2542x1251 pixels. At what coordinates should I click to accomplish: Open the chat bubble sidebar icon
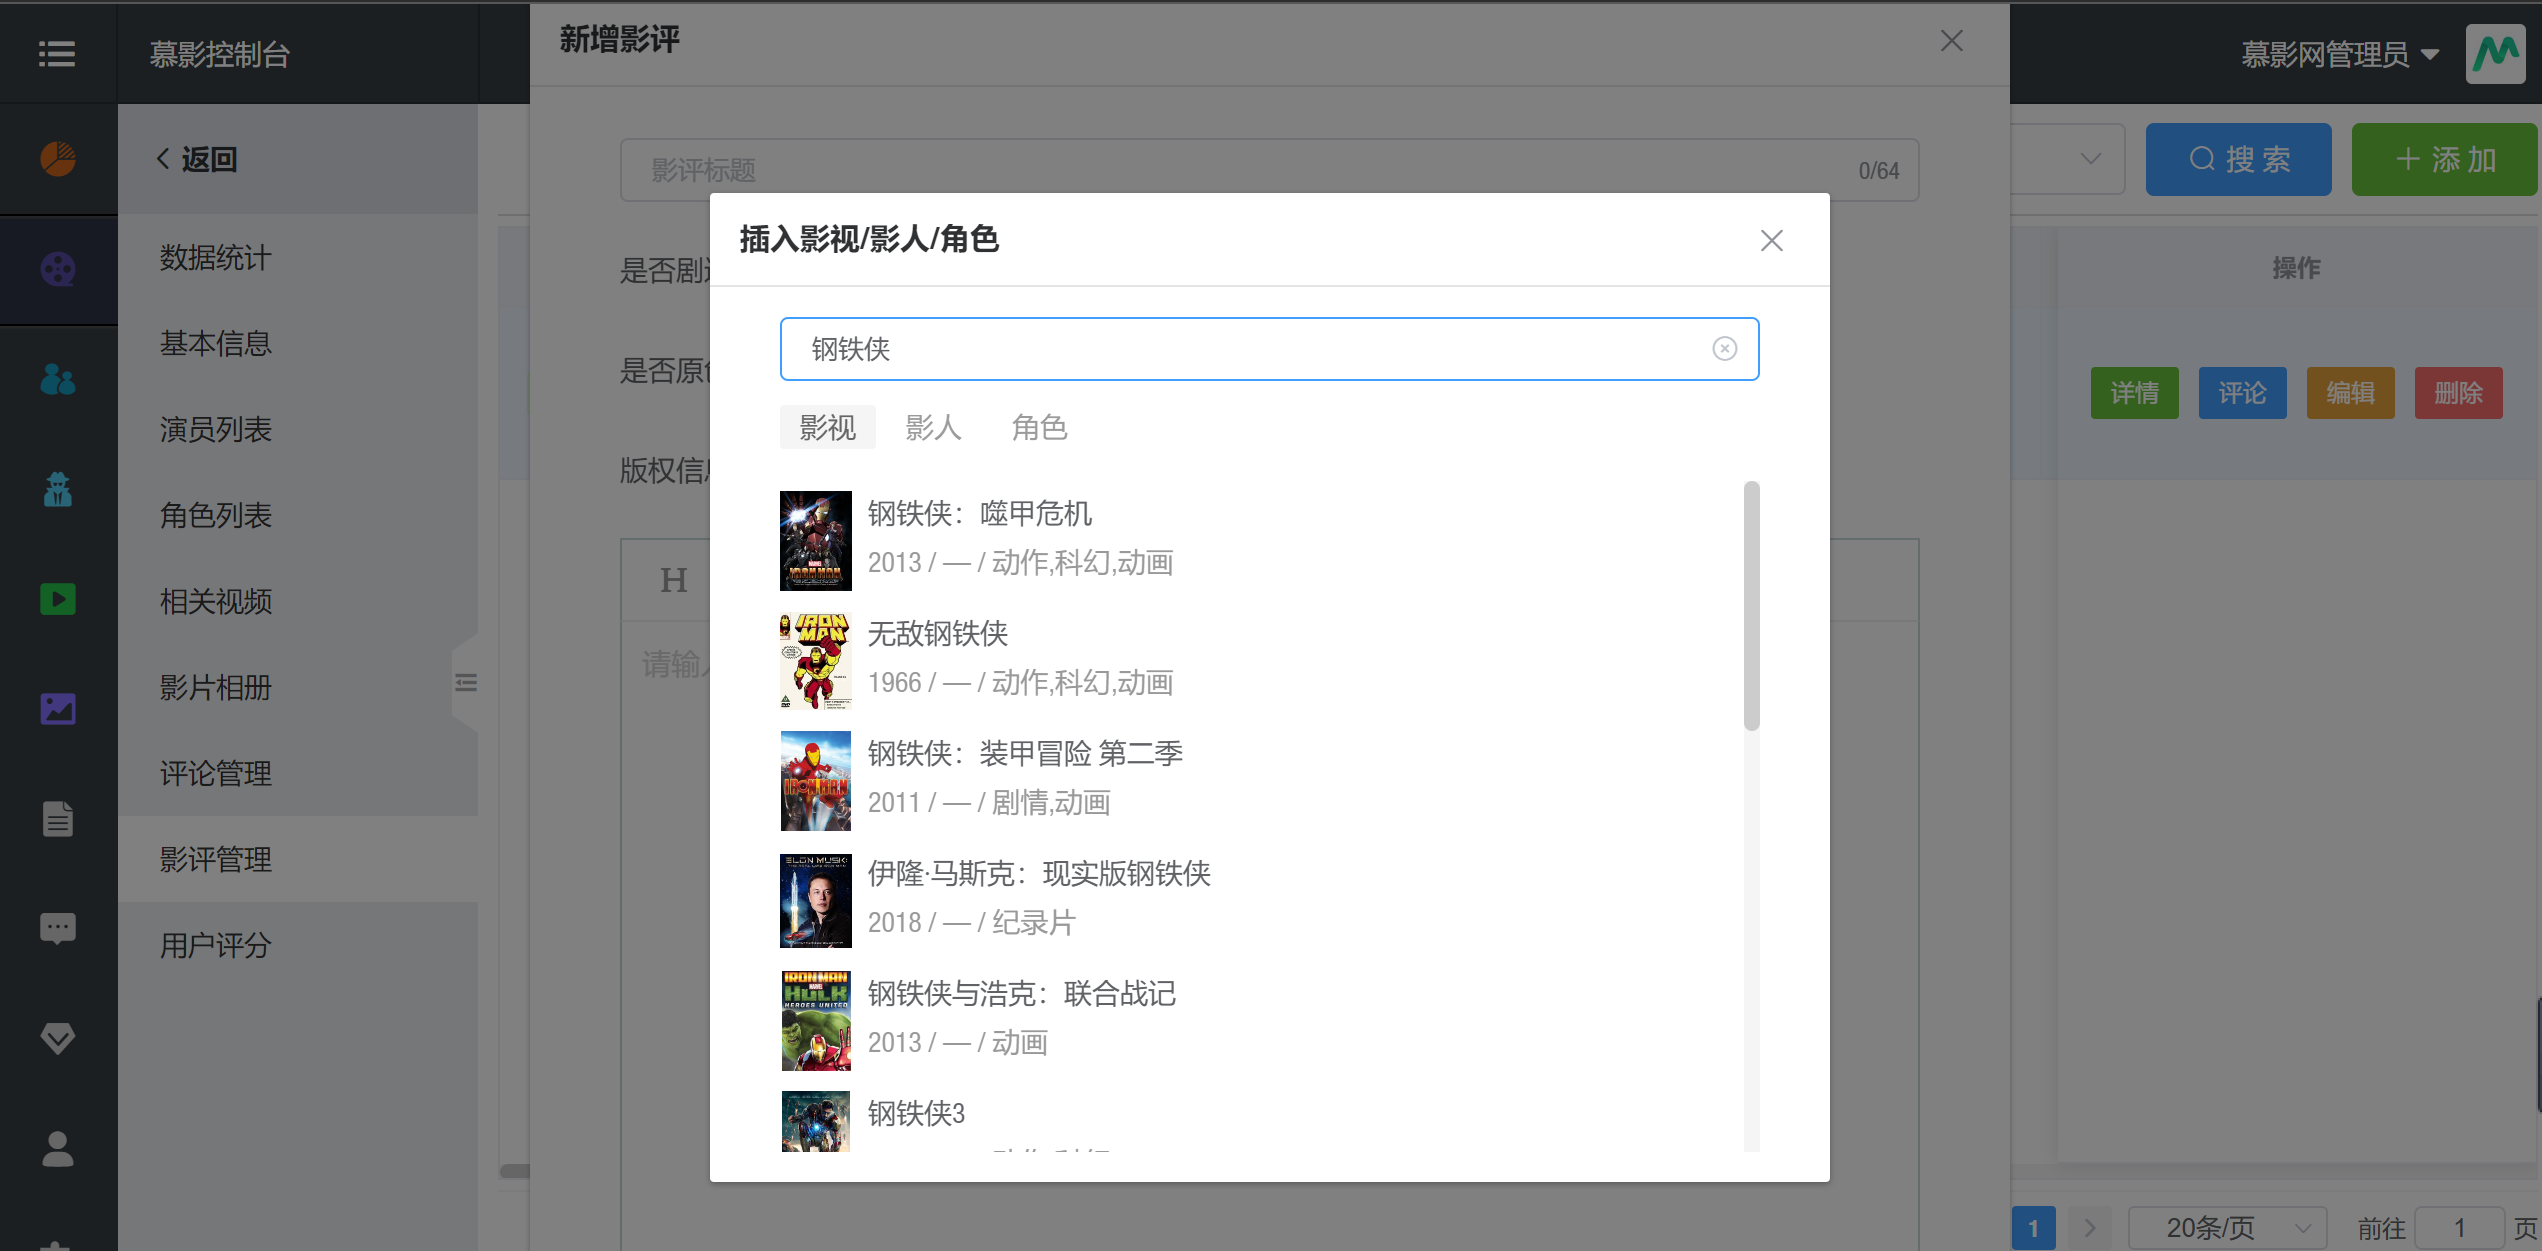coord(58,929)
